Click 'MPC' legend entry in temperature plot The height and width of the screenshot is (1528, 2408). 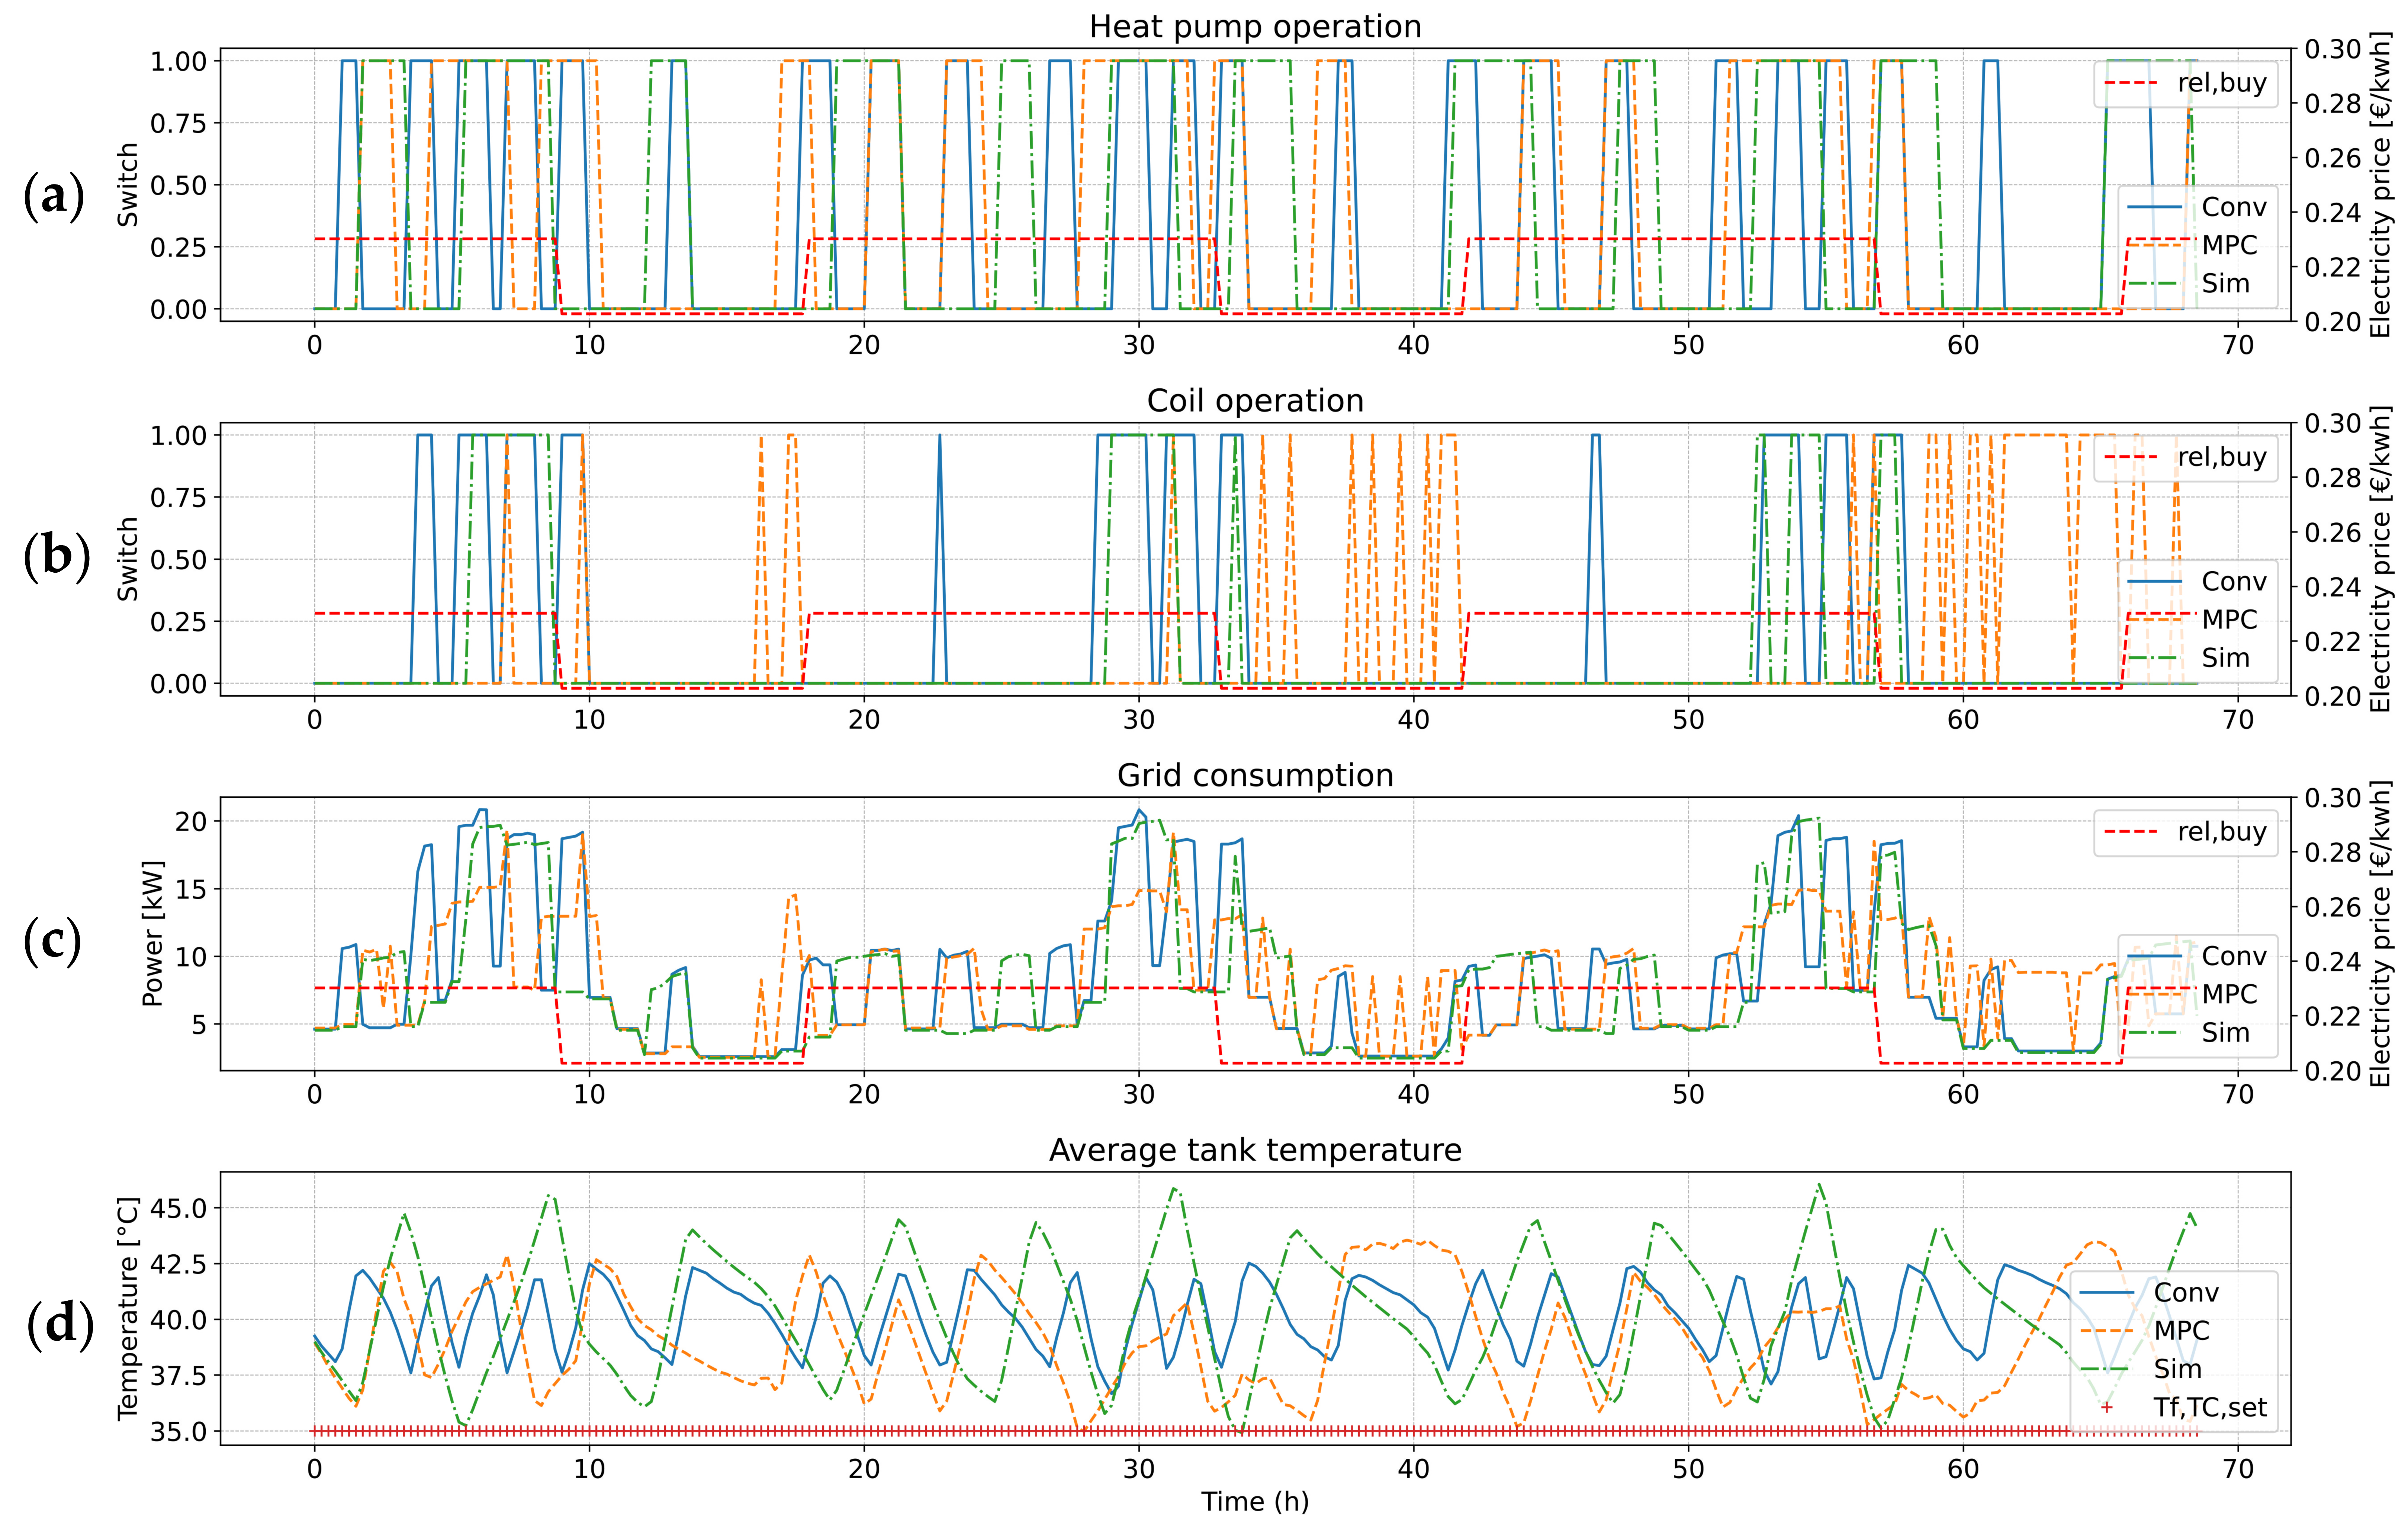click(2181, 1331)
